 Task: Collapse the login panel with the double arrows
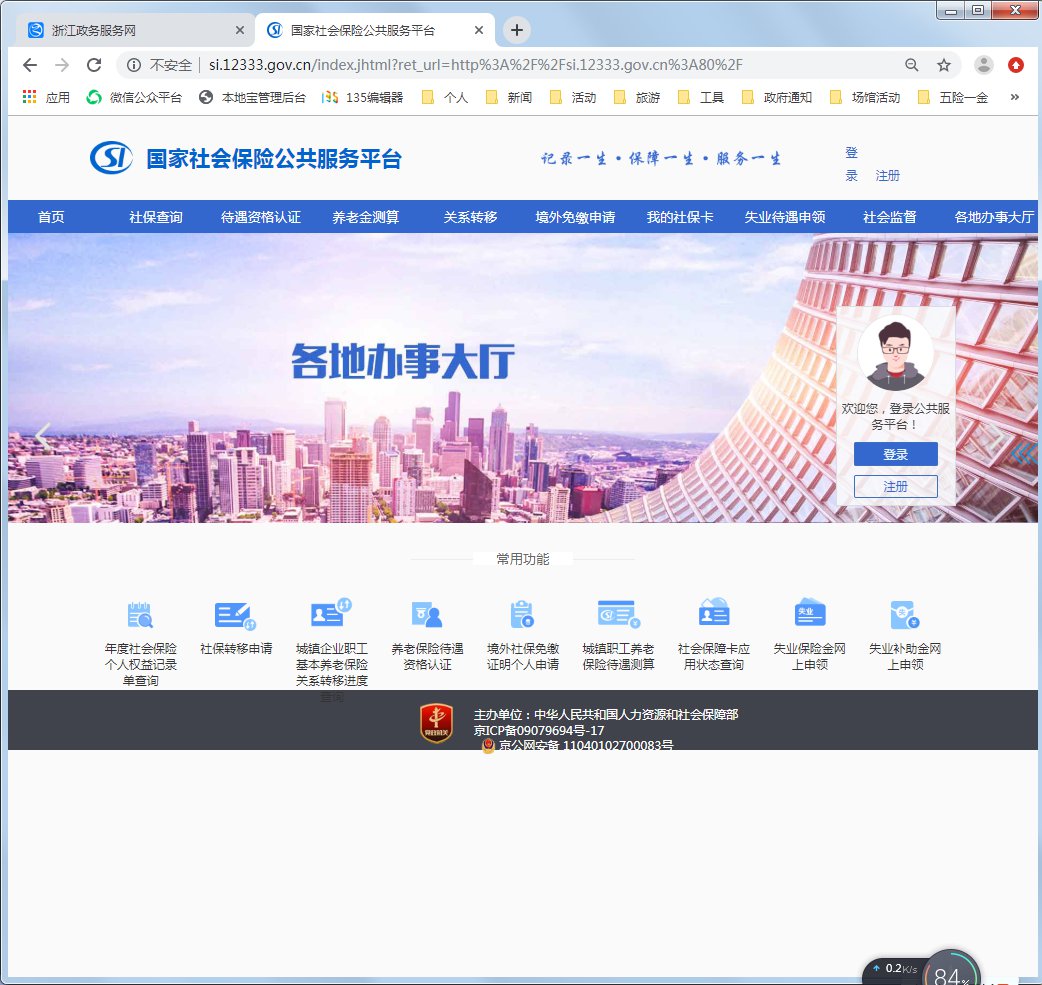click(x=1024, y=453)
